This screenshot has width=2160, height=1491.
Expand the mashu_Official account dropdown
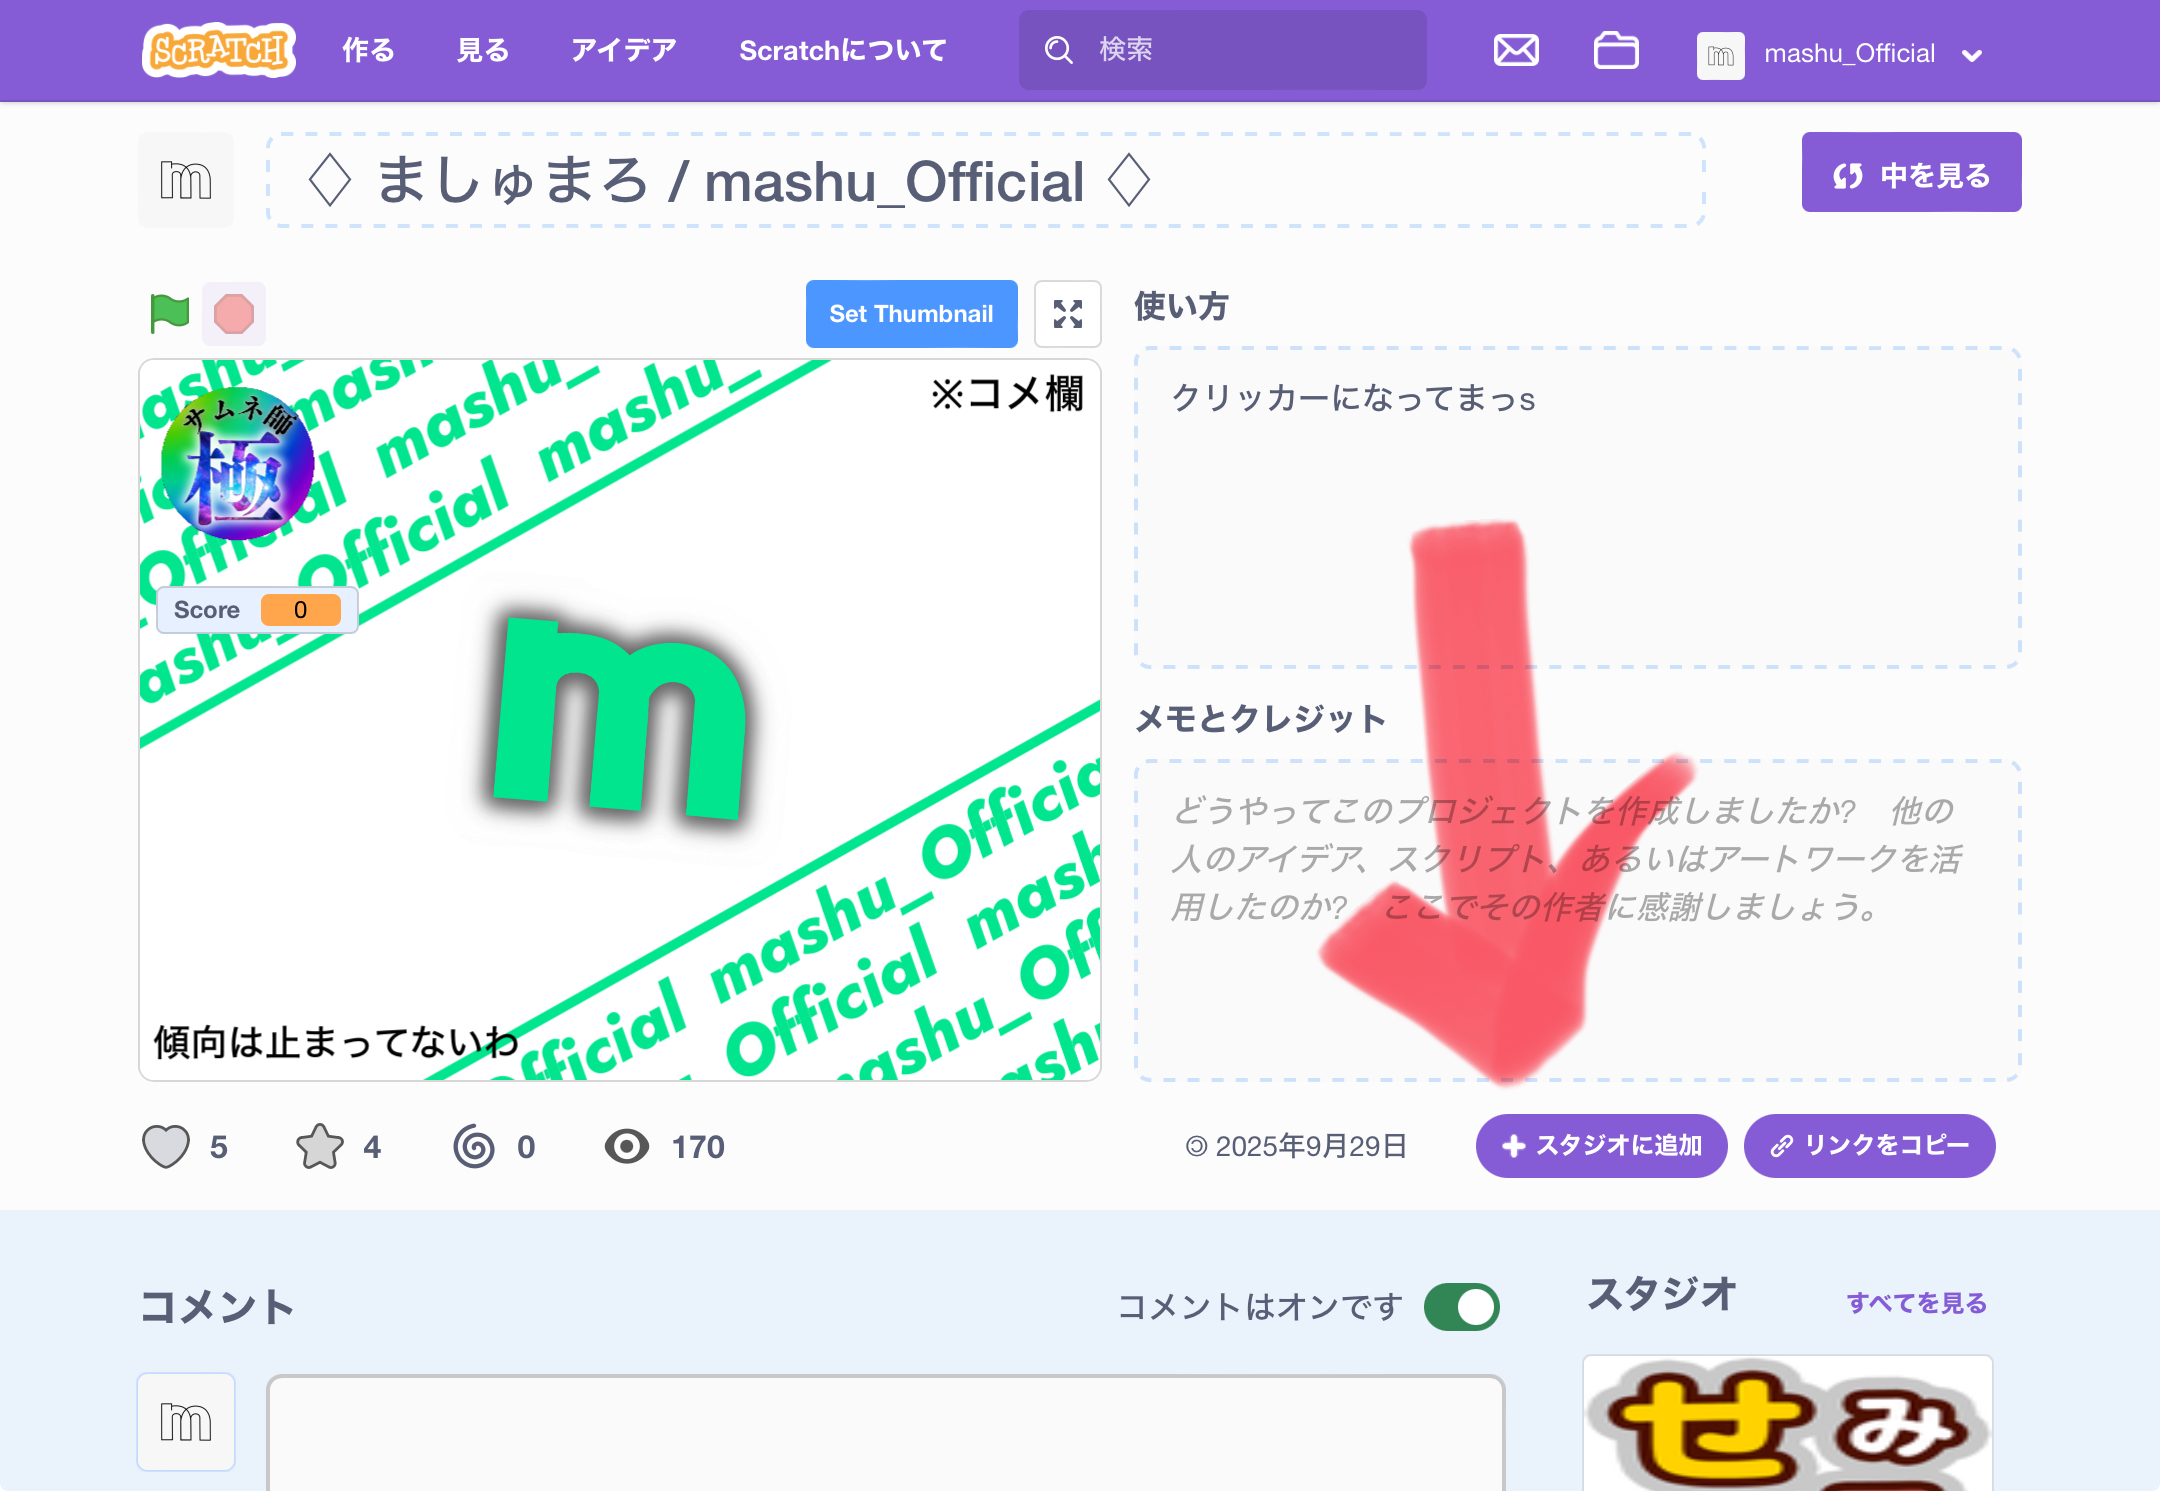[1972, 56]
